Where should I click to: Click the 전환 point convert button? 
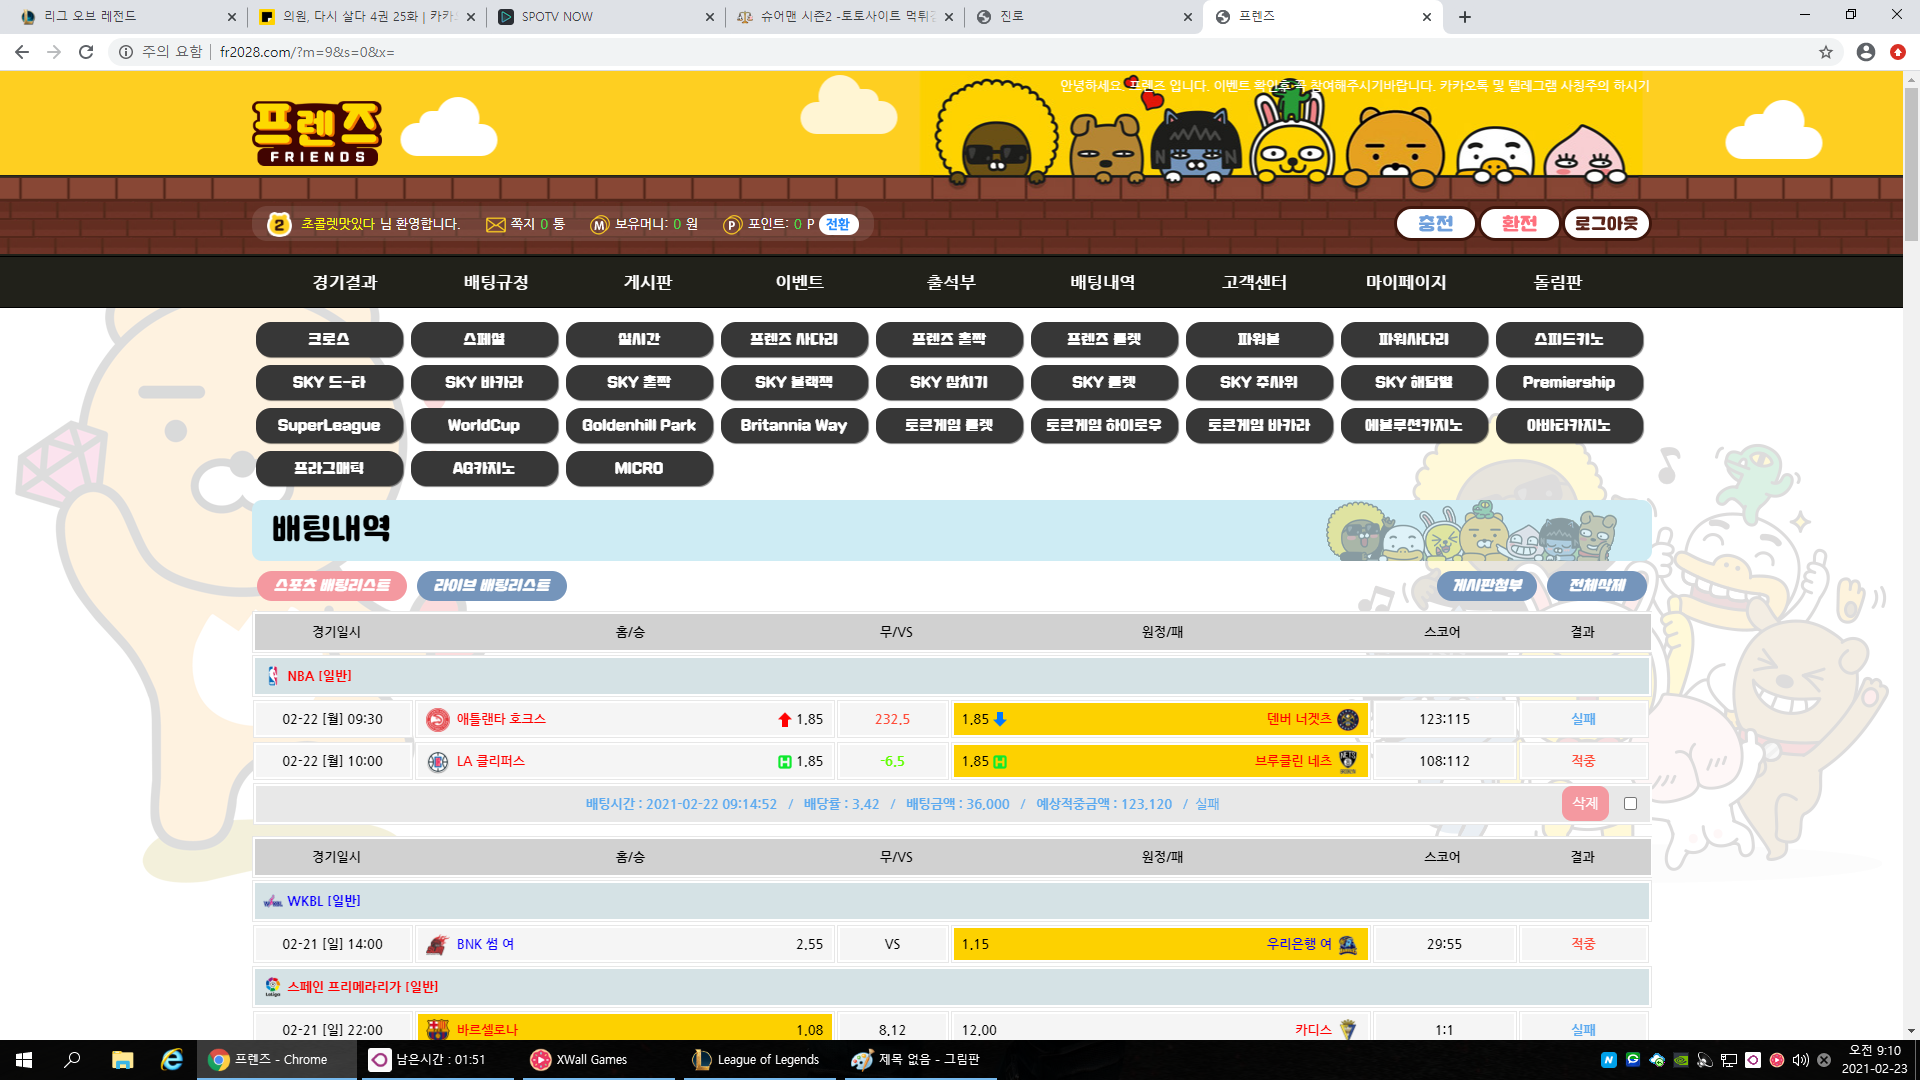click(x=838, y=225)
